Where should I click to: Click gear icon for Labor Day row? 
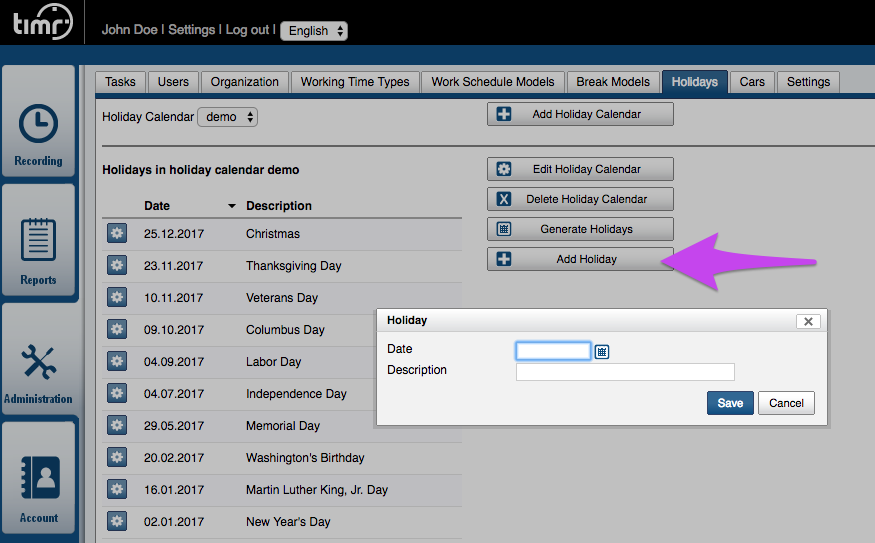point(117,362)
